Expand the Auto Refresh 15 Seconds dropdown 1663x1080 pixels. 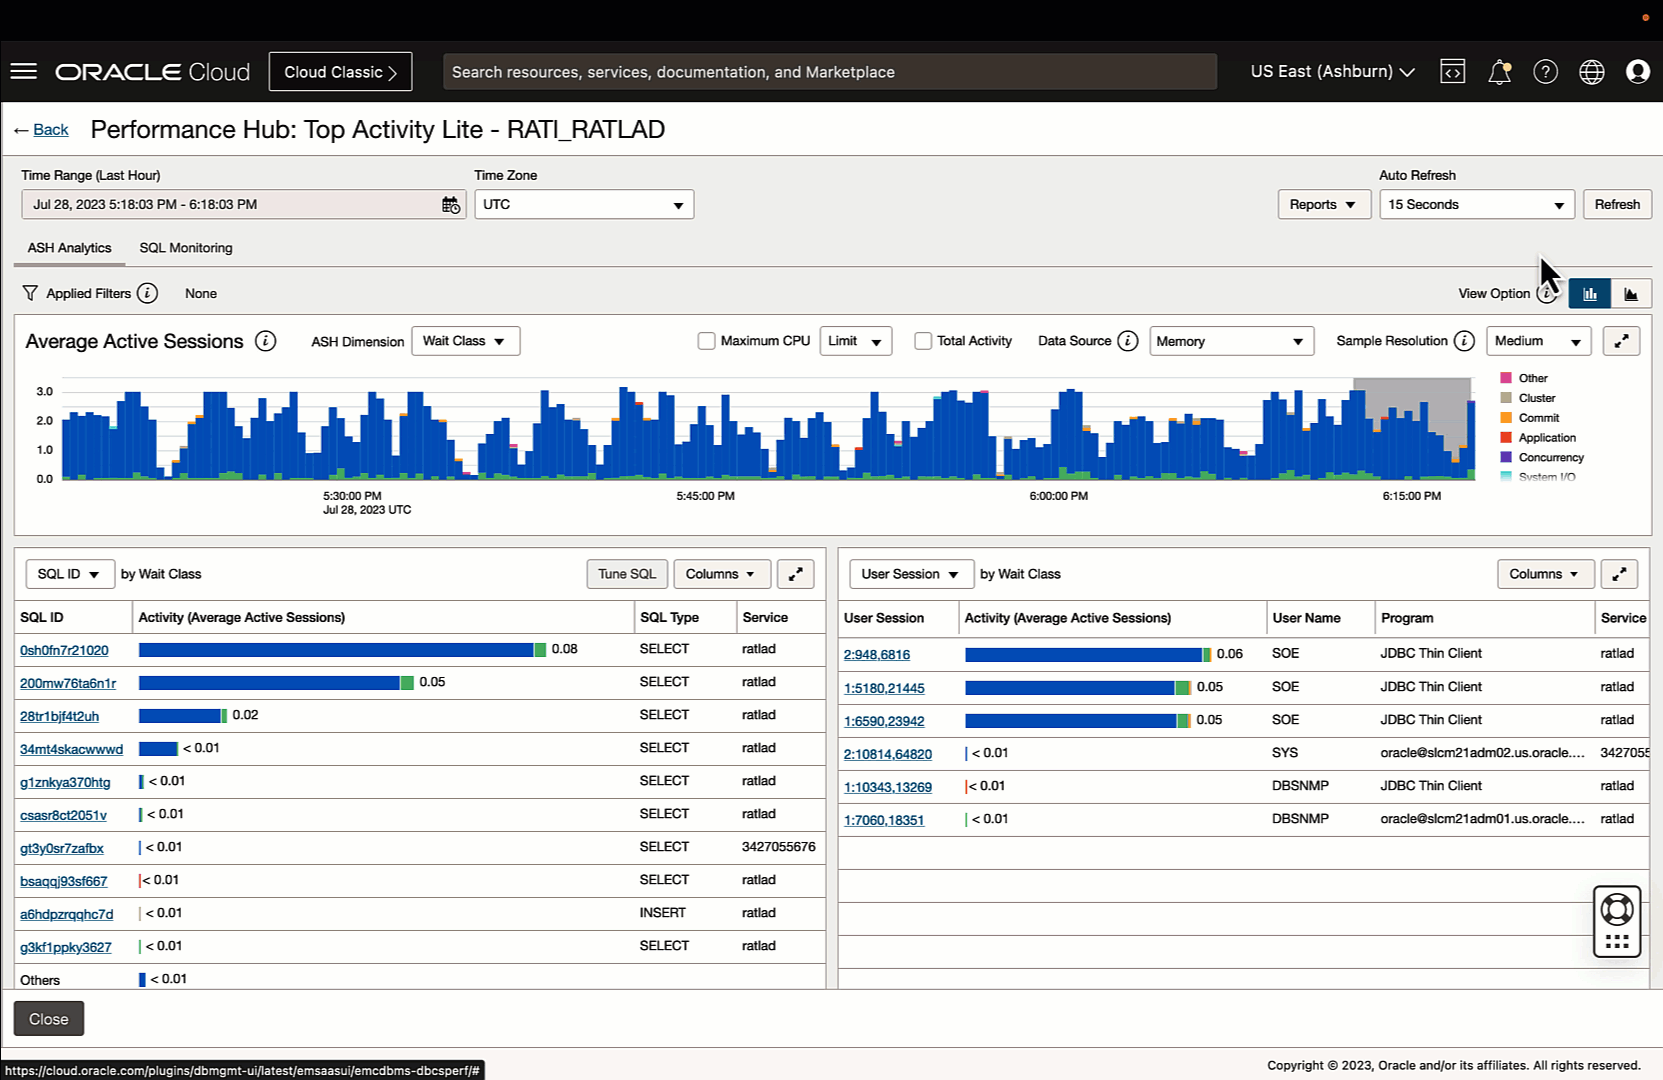point(1476,204)
